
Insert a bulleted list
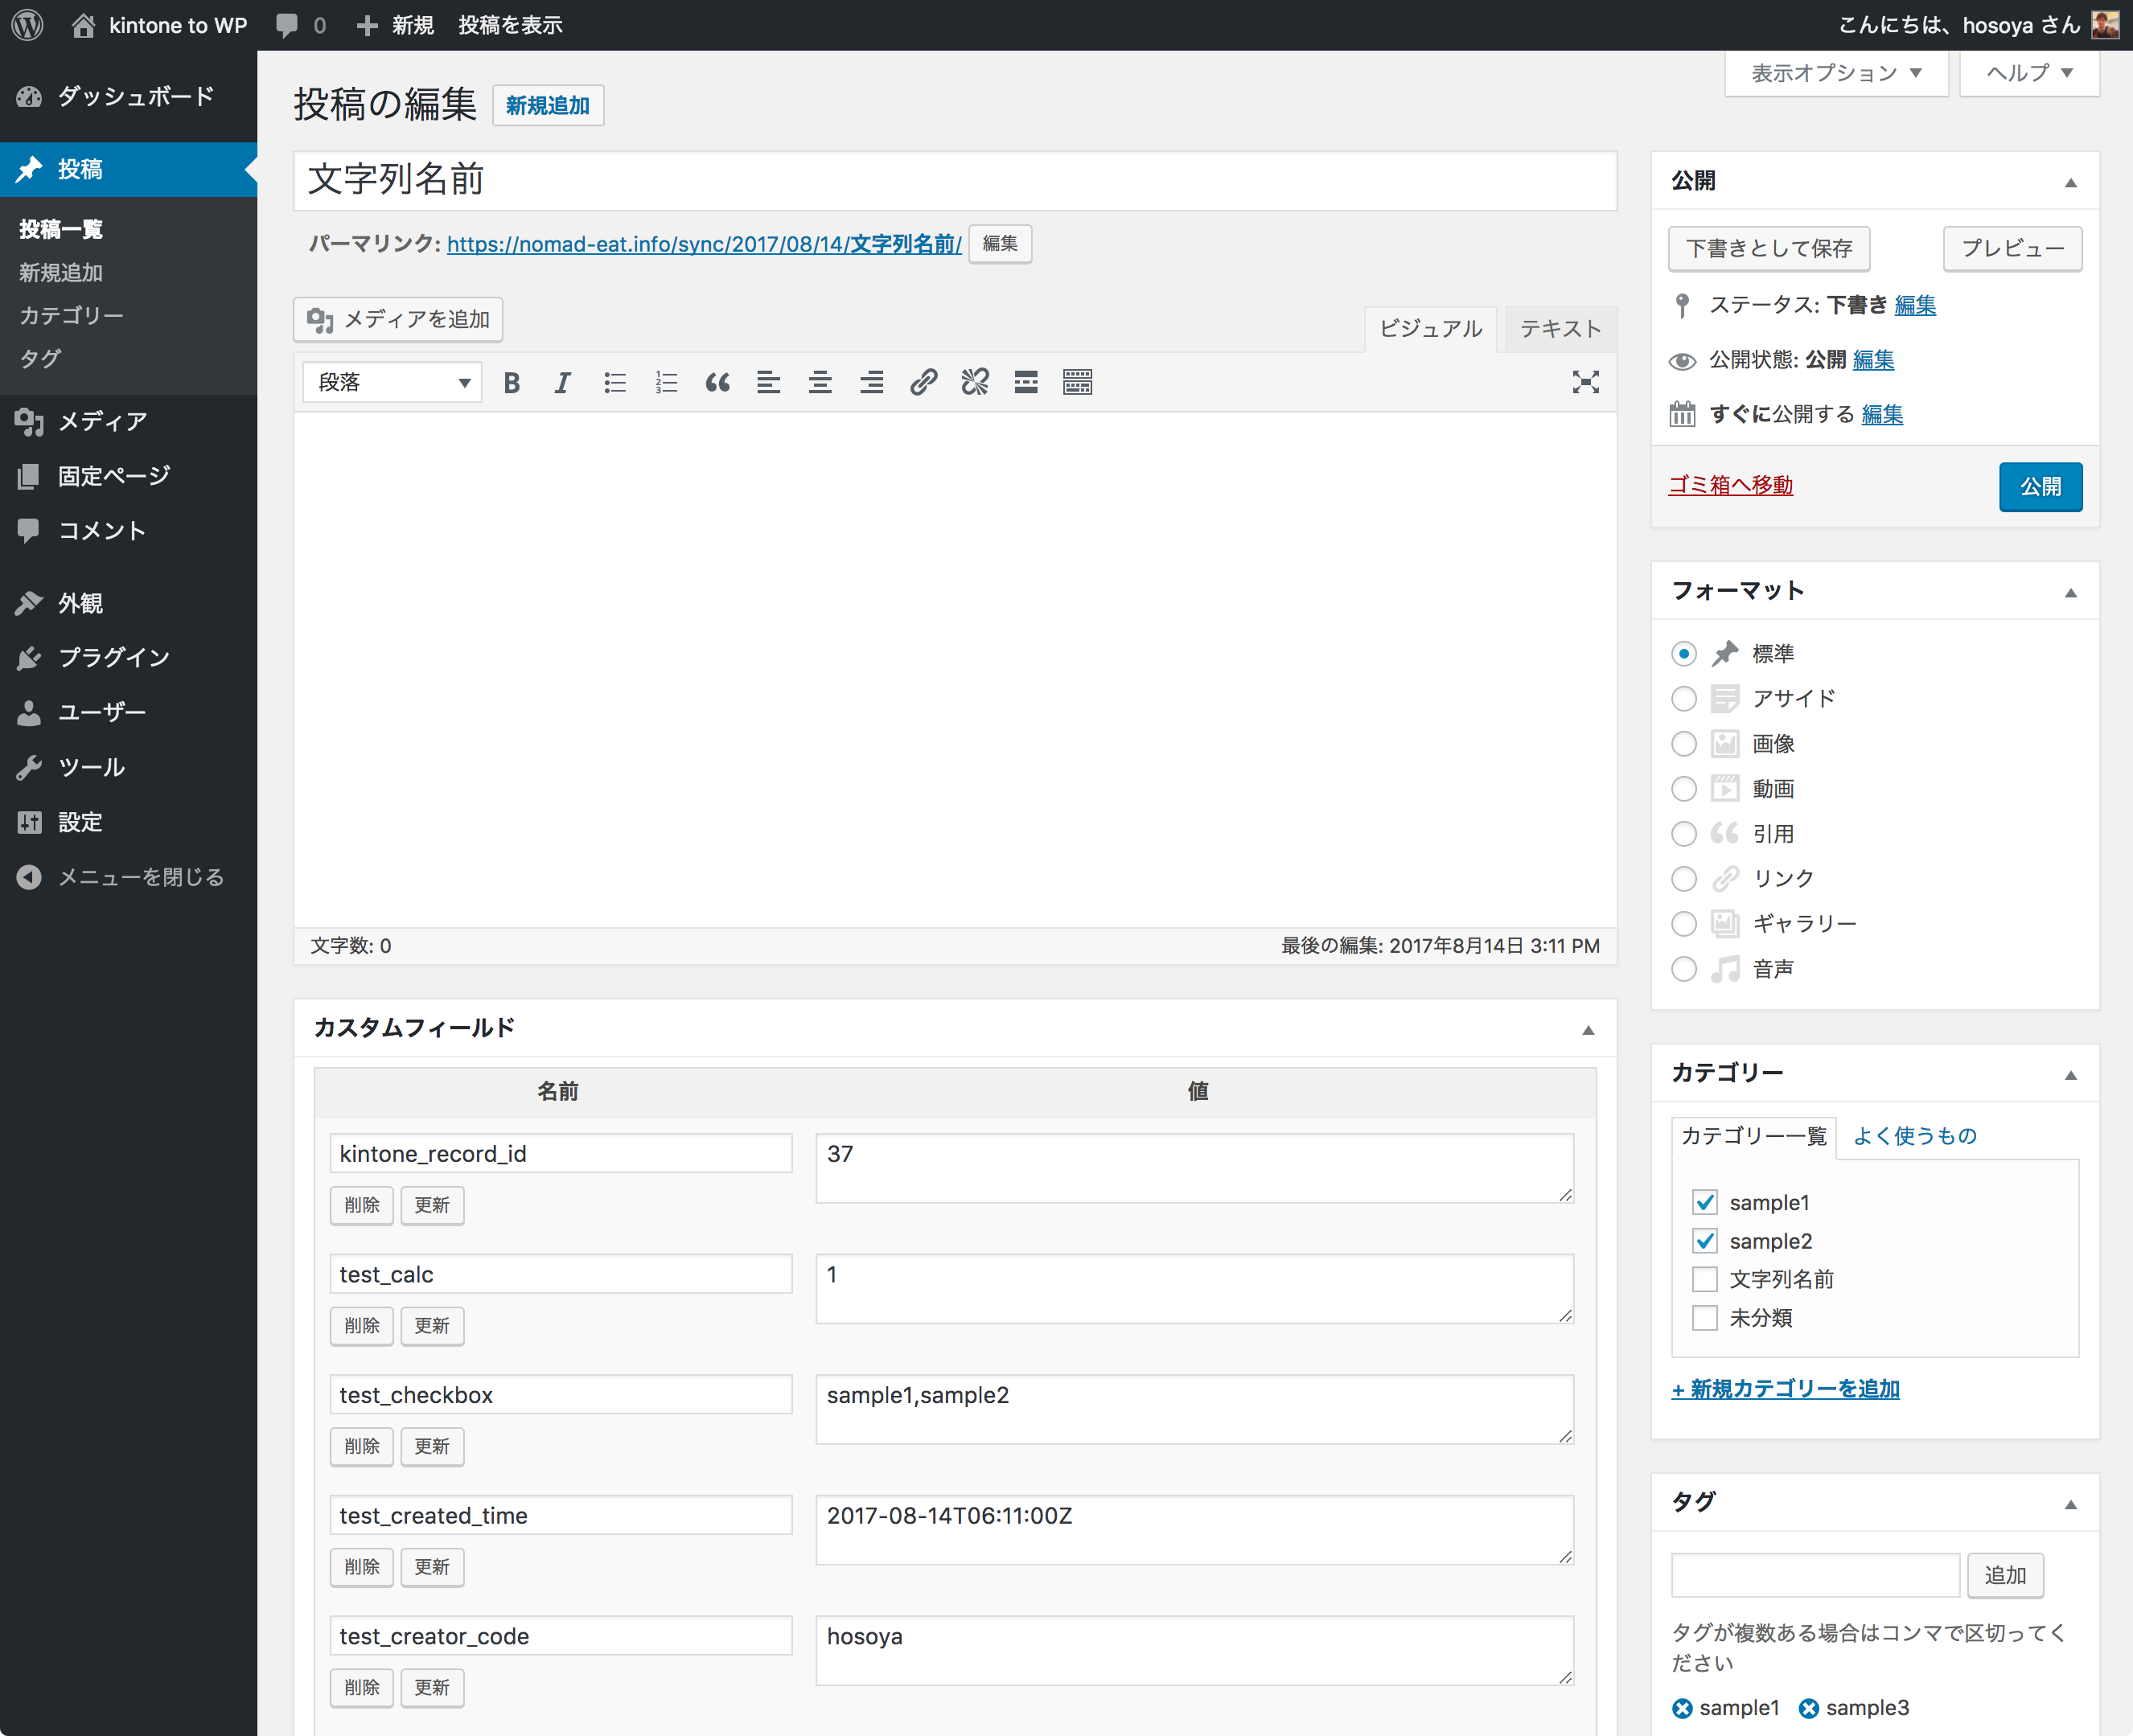tap(615, 382)
